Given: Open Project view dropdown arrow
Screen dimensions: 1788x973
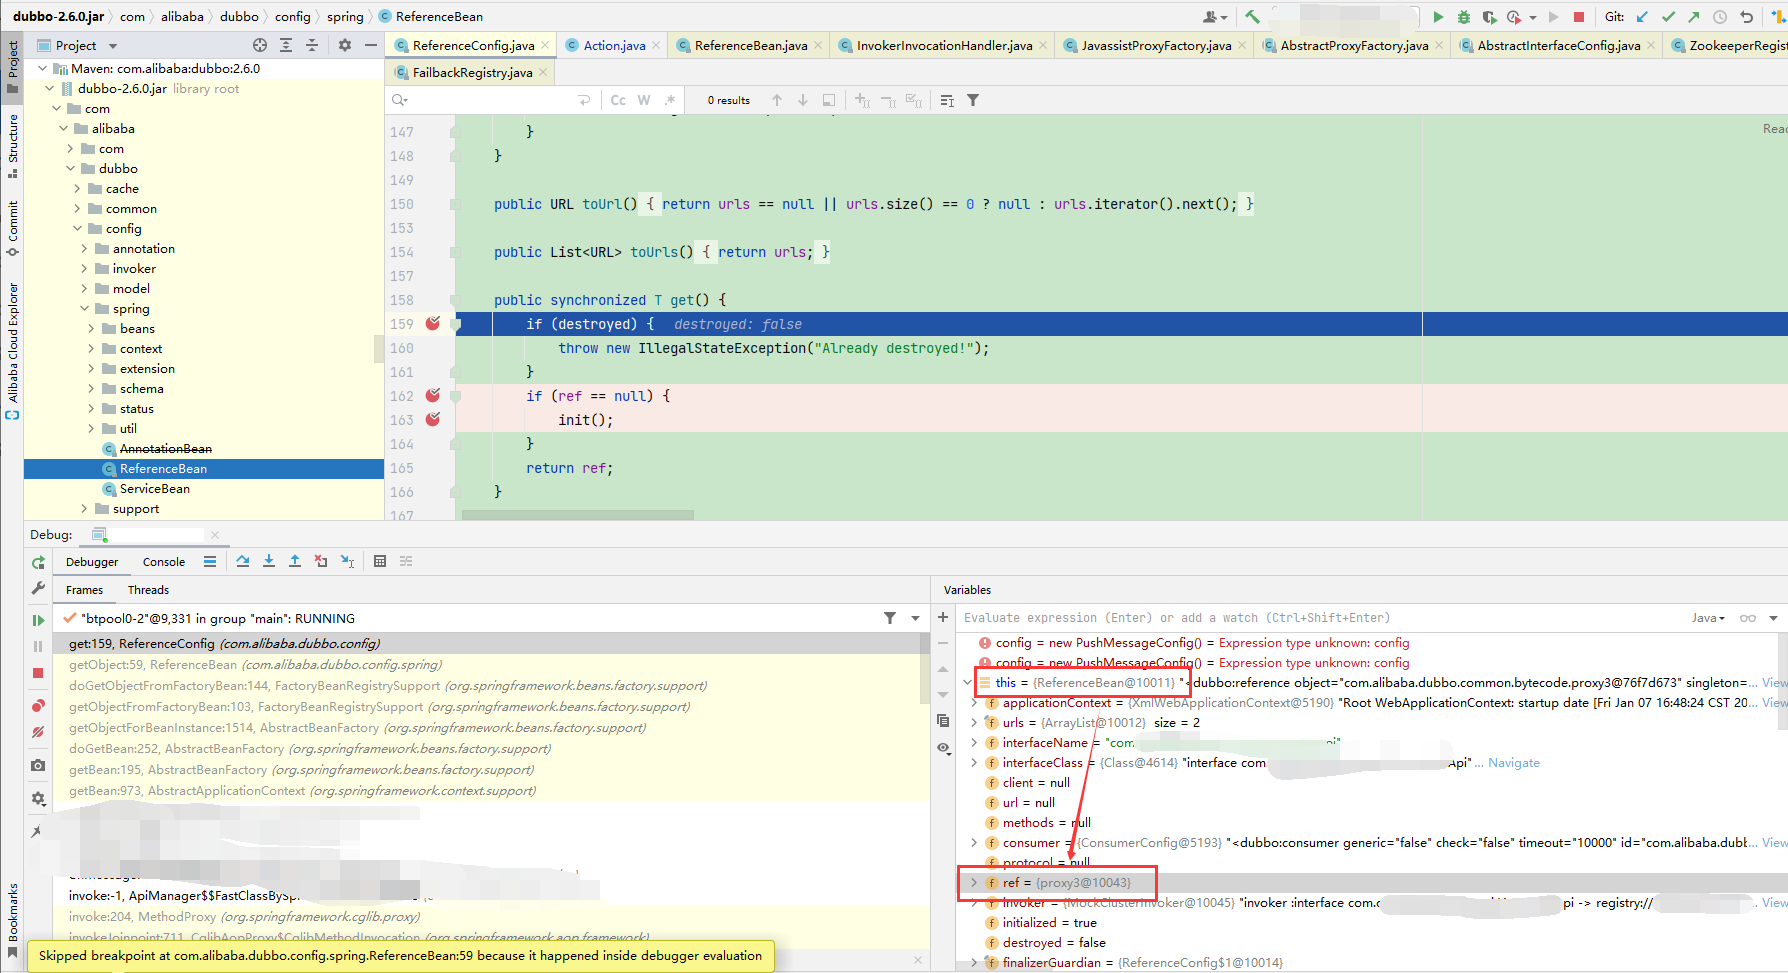Looking at the screenshot, I should tap(113, 46).
